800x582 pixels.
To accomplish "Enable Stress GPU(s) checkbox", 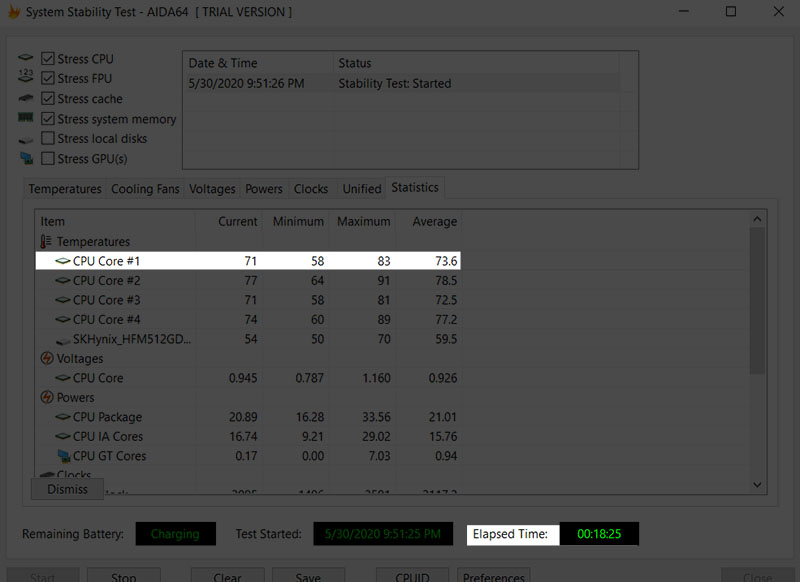I will [48, 159].
